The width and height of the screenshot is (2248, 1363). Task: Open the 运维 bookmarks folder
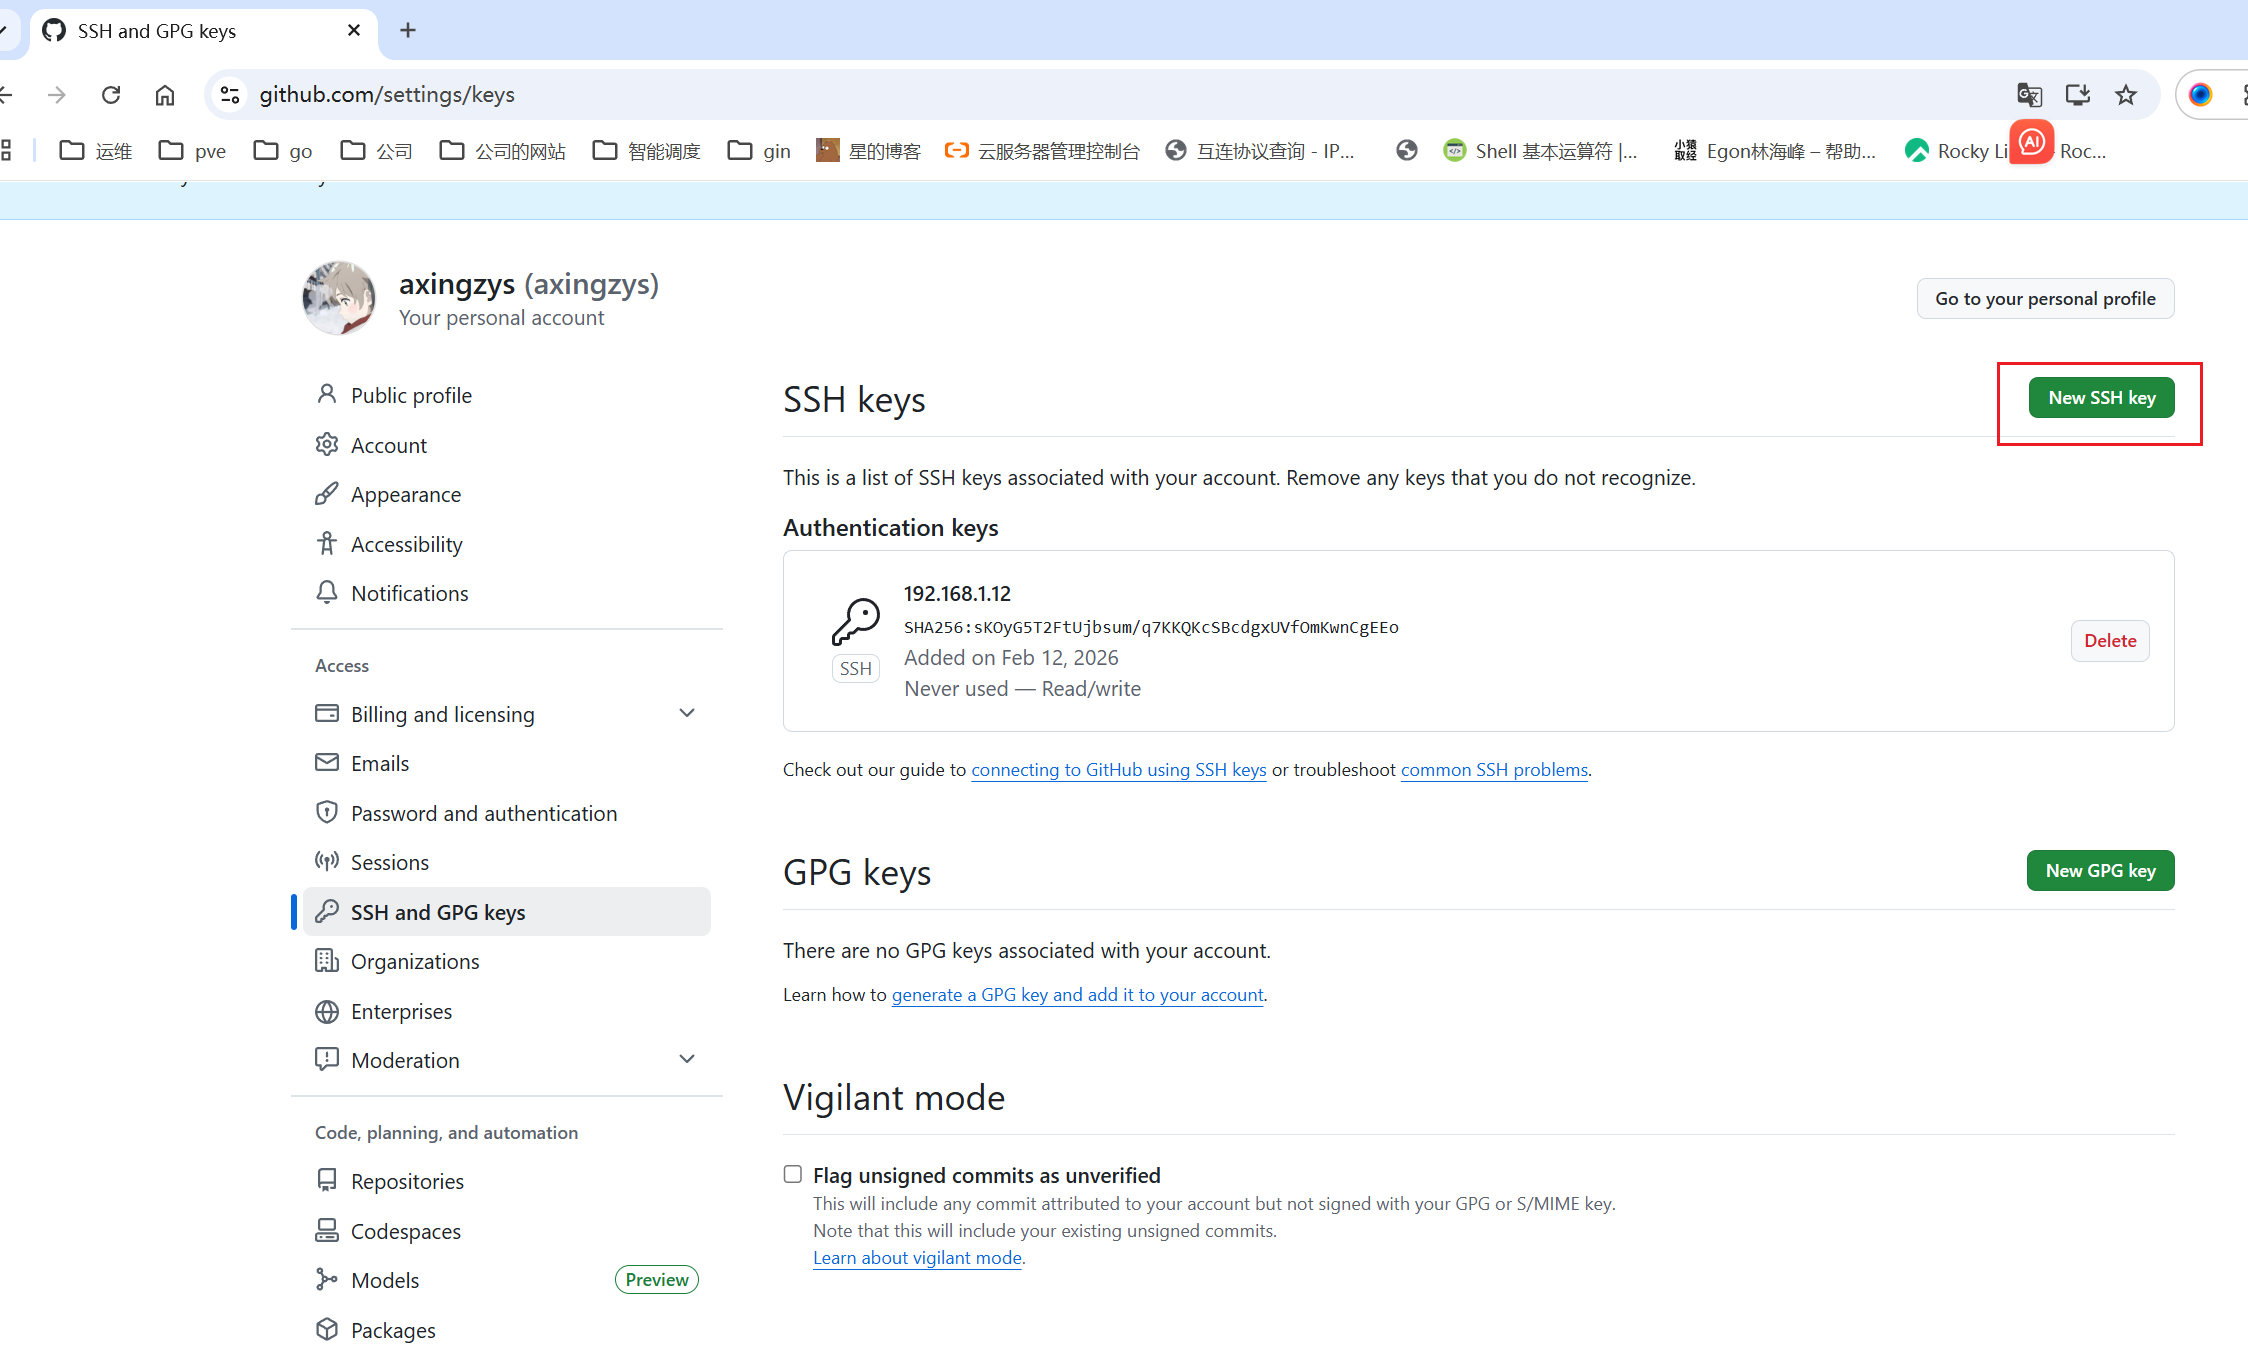click(x=96, y=151)
